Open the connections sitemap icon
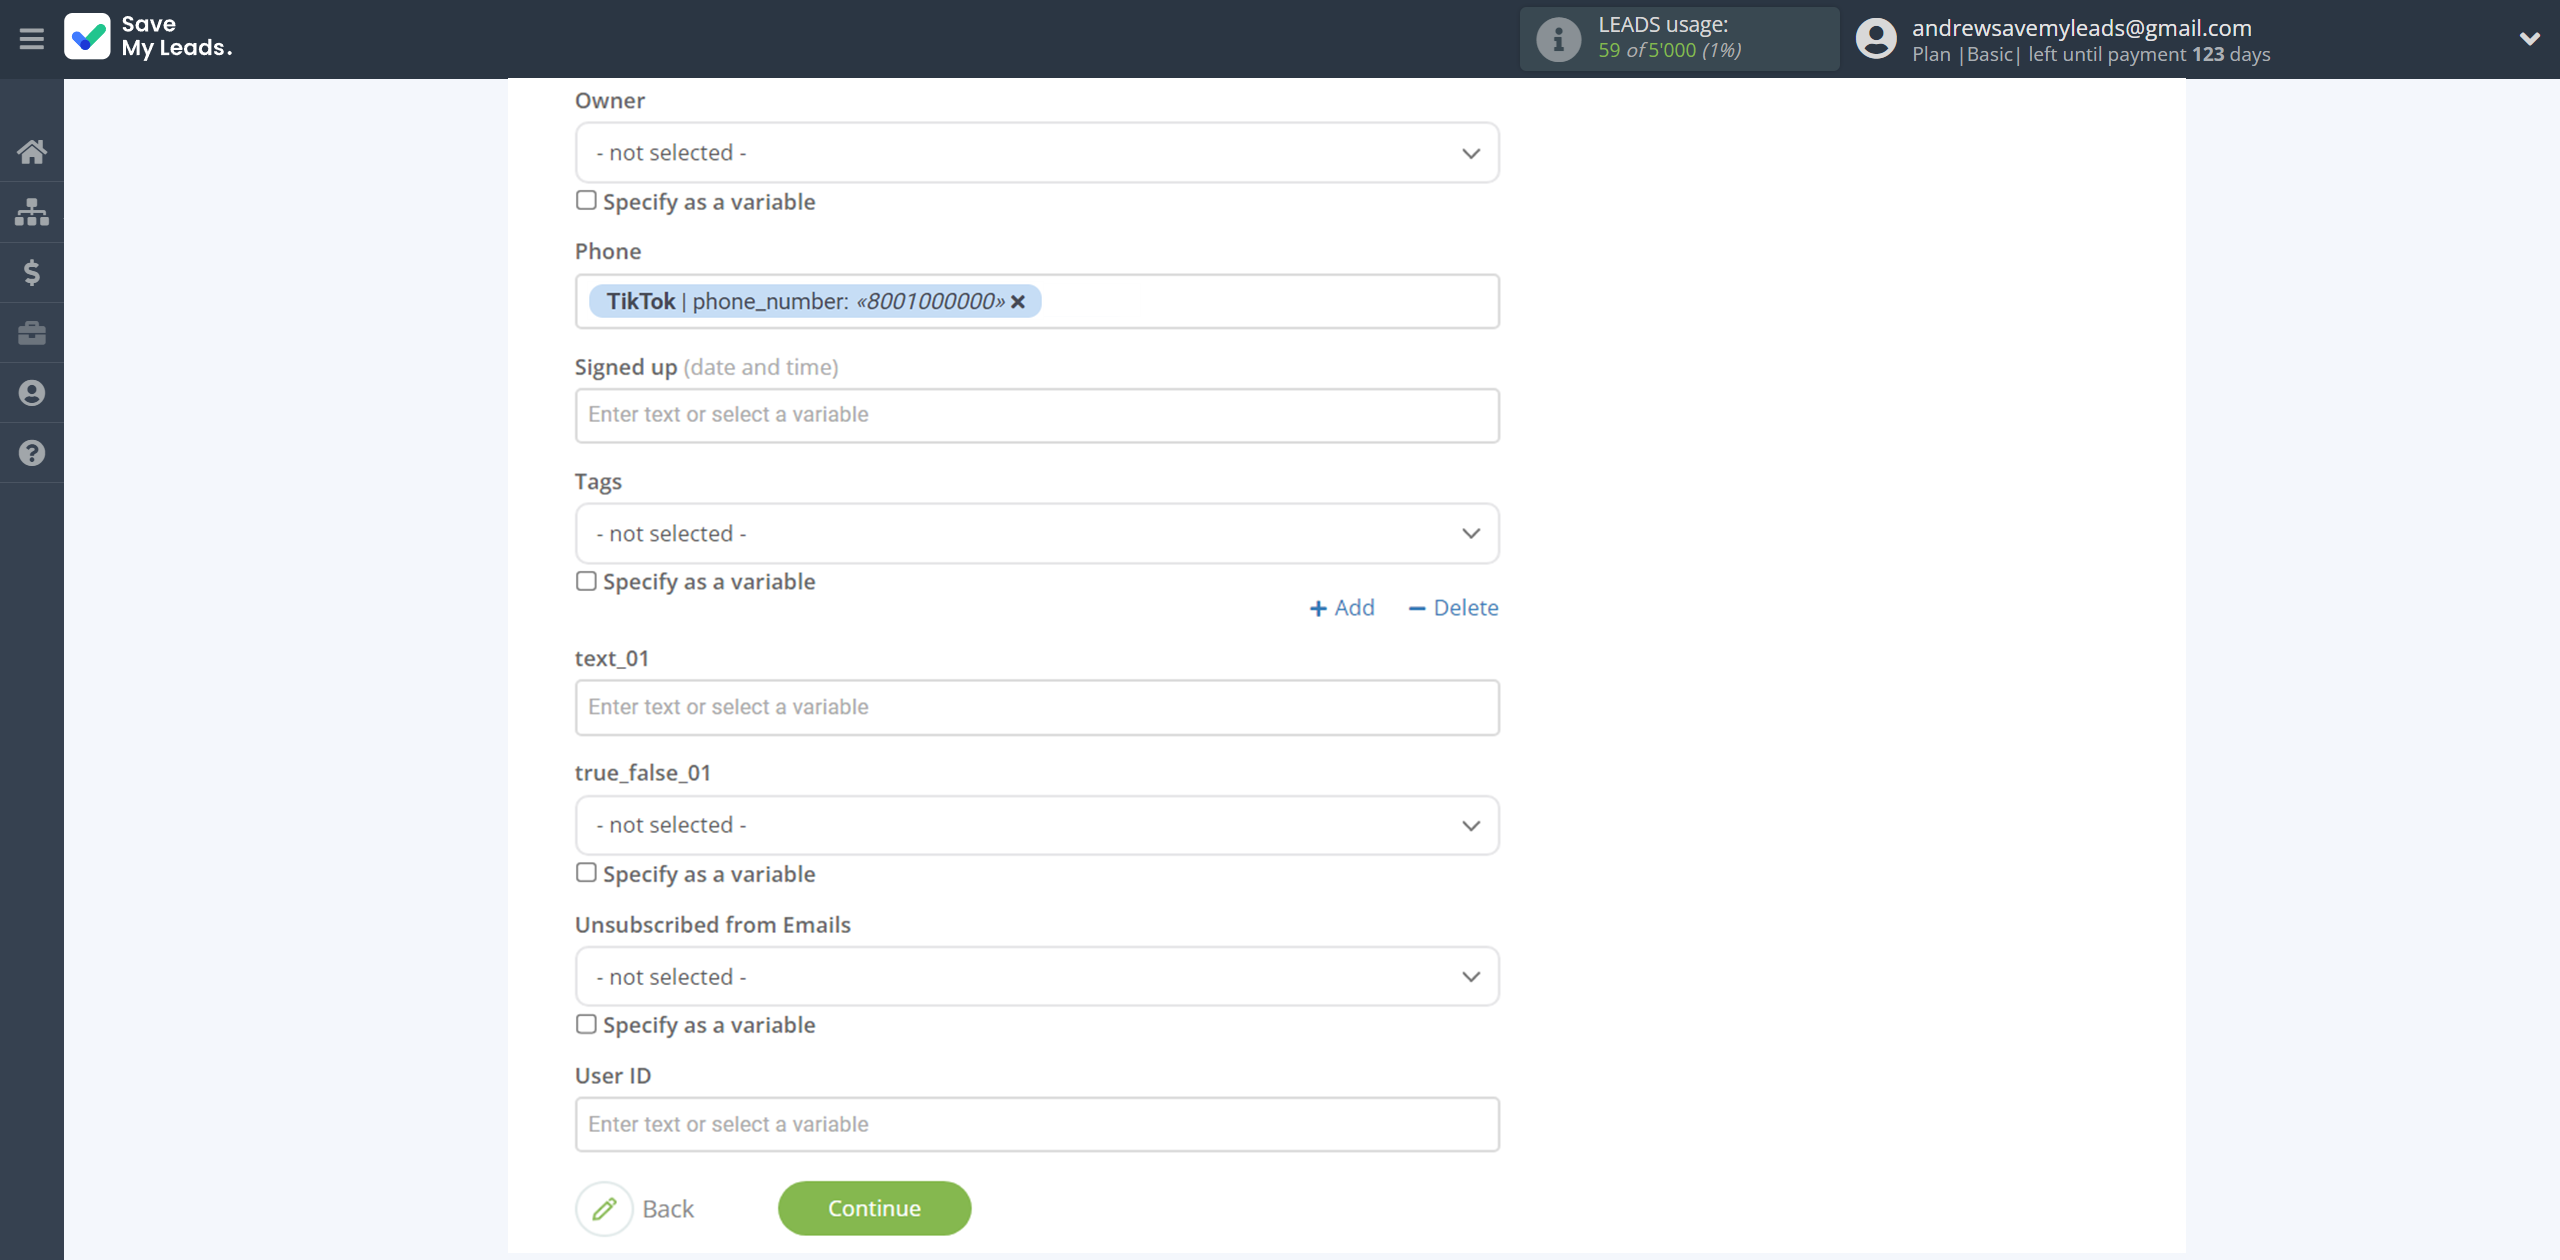2560x1260 pixels. coord(31,212)
